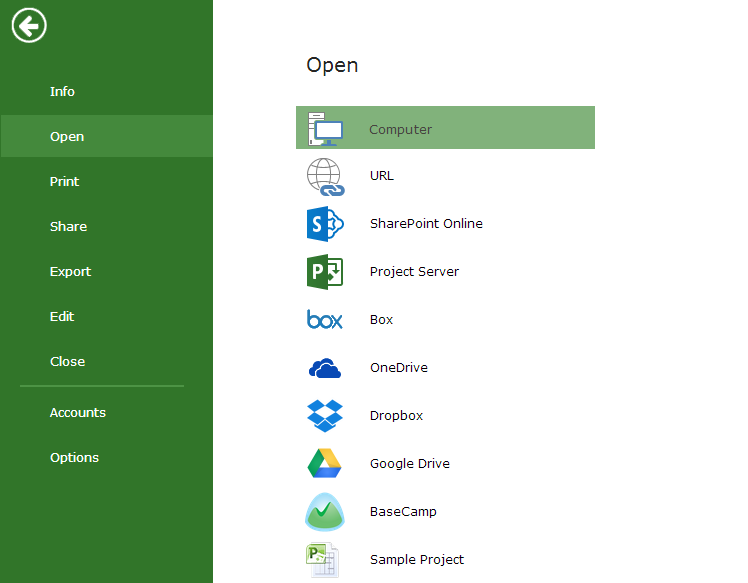The image size is (748, 583).
Task: Pick the SharePoint Online label
Action: [x=426, y=223]
